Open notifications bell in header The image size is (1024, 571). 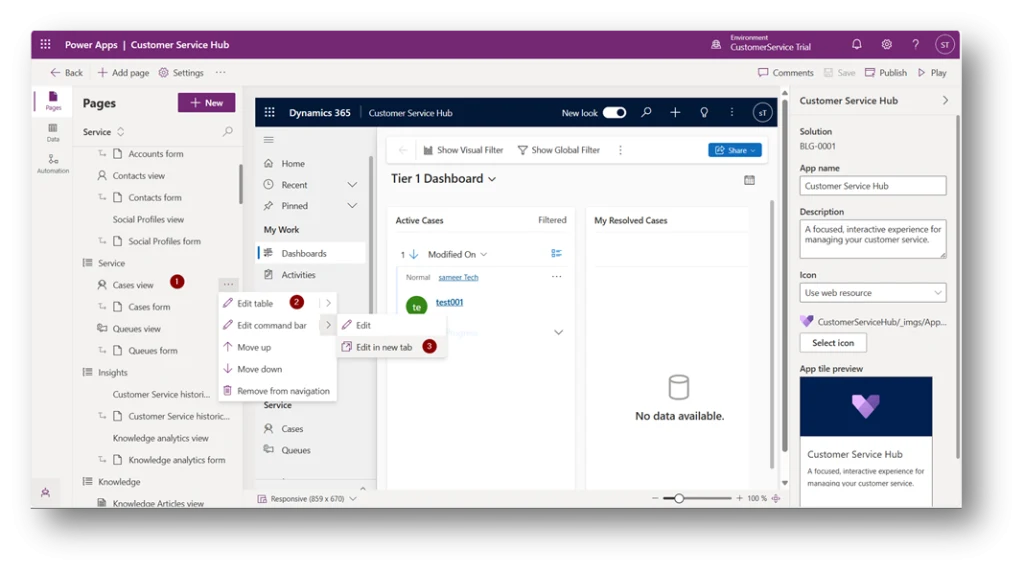click(856, 44)
